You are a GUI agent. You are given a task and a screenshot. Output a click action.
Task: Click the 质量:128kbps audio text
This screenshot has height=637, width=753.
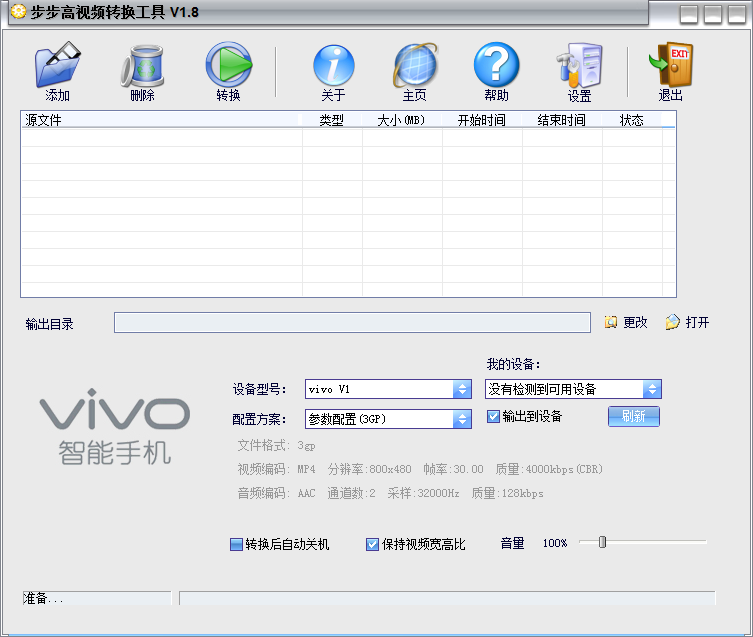[507, 493]
